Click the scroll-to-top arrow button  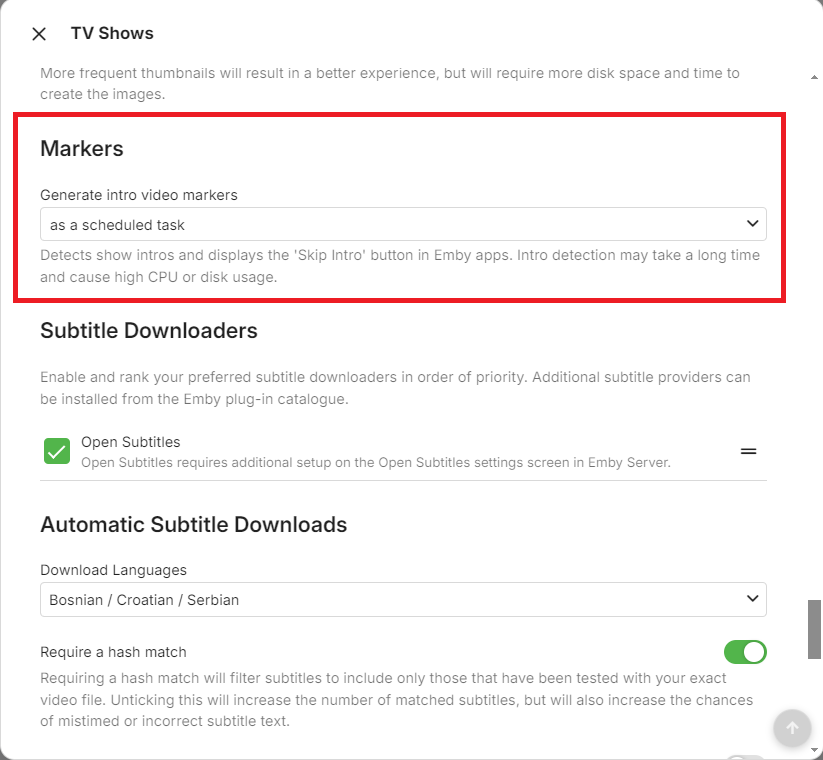point(792,729)
